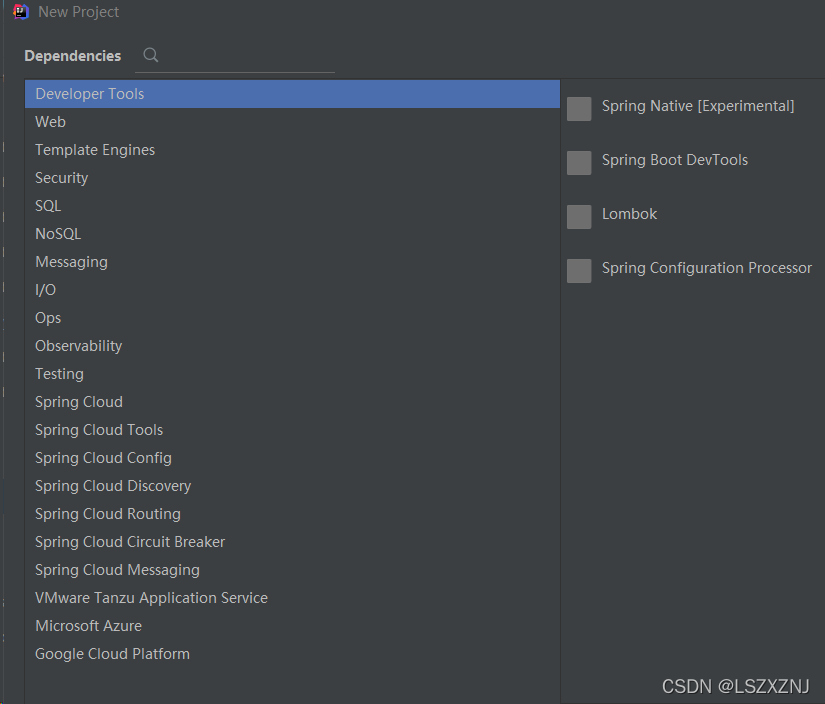Open the Spring Cloud Config category
Image resolution: width=825 pixels, height=704 pixels.
click(x=292, y=458)
